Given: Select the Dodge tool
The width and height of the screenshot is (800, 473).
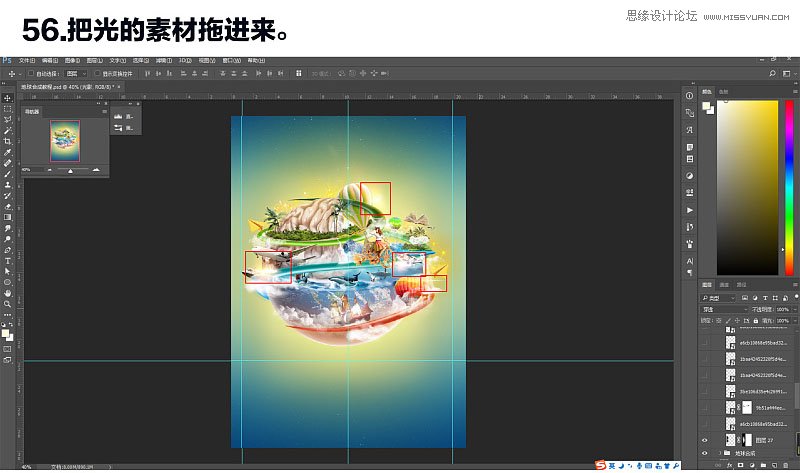Looking at the screenshot, I should point(8,239).
